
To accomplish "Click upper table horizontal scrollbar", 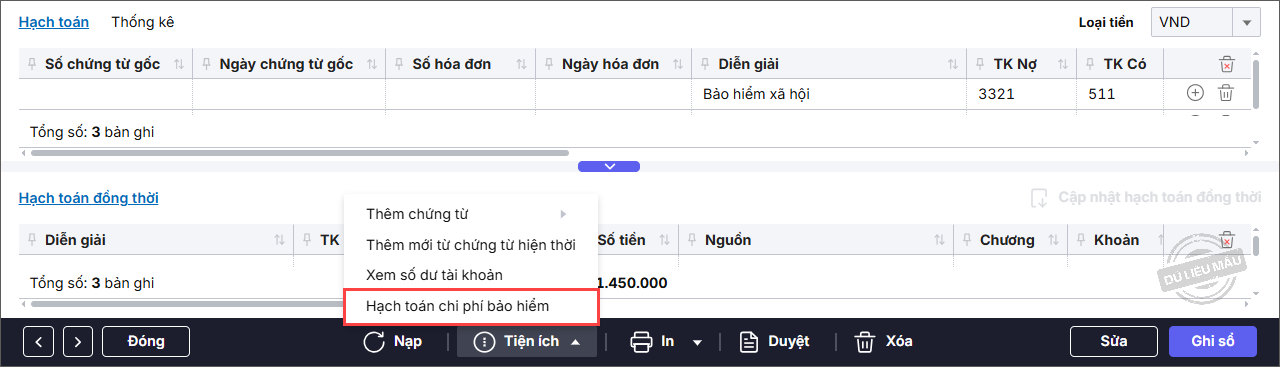I will pyautogui.click(x=300, y=153).
